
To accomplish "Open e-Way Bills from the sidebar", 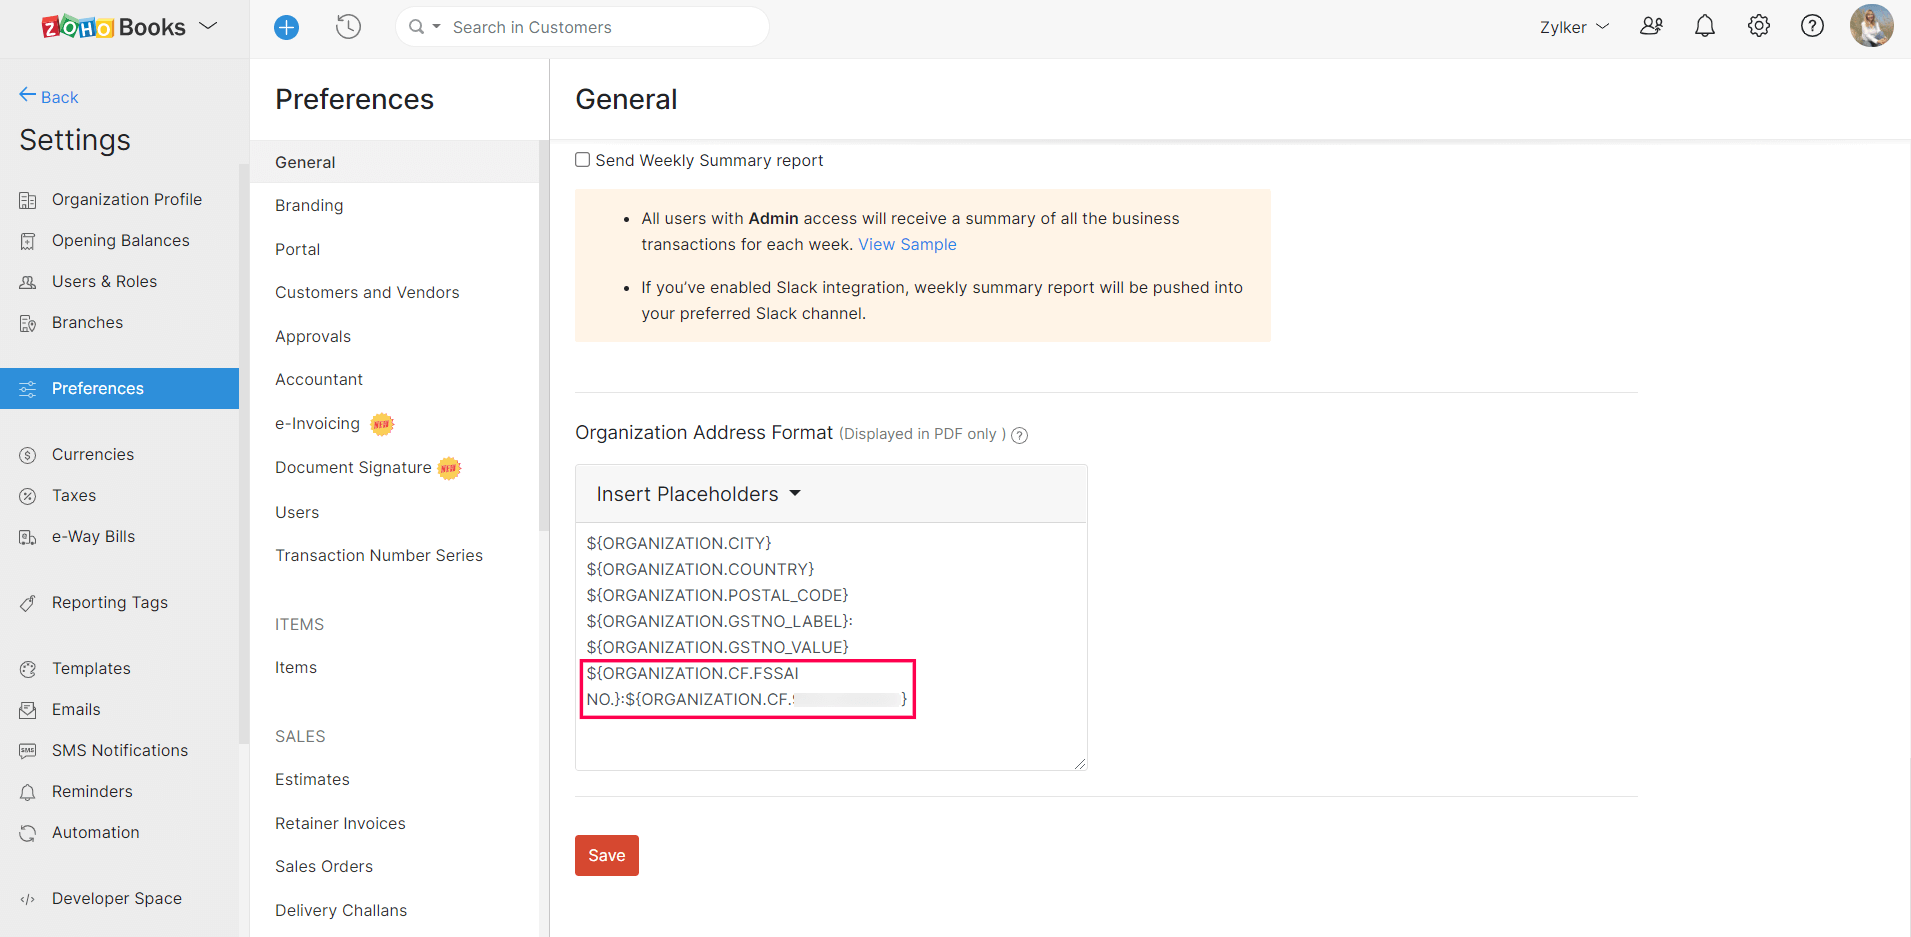I will [93, 536].
